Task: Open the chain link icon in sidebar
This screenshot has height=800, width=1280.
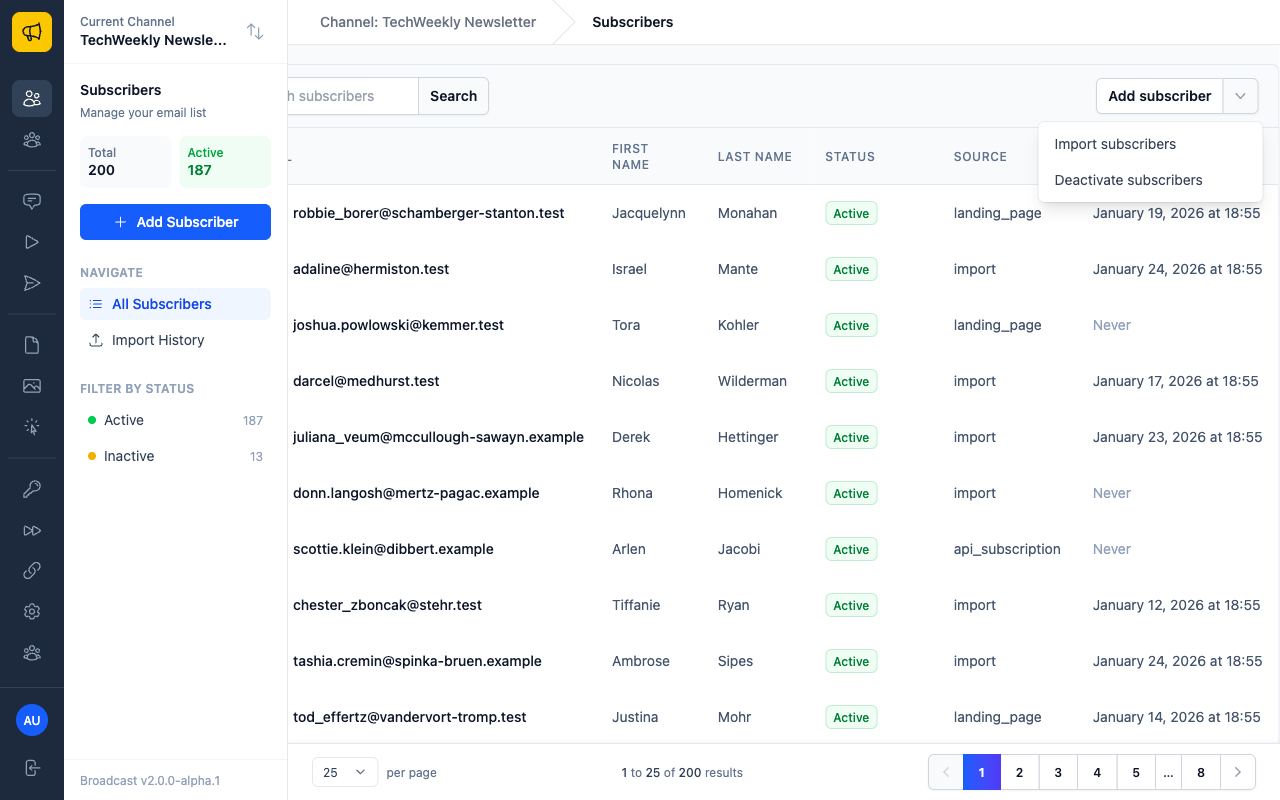Action: click(x=32, y=571)
